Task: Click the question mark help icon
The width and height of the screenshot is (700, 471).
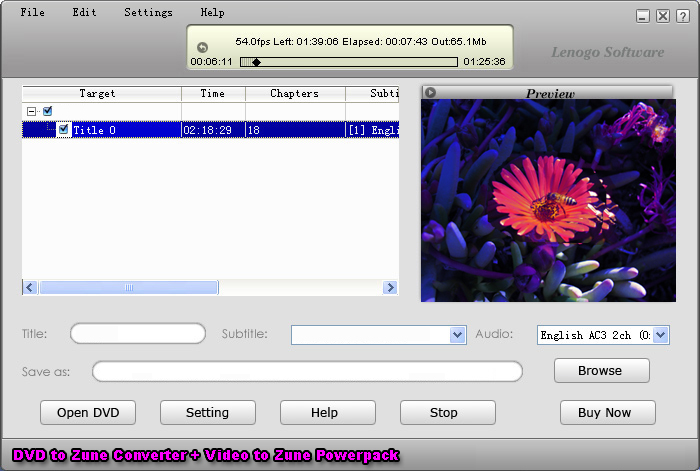Action: pyautogui.click(x=683, y=17)
